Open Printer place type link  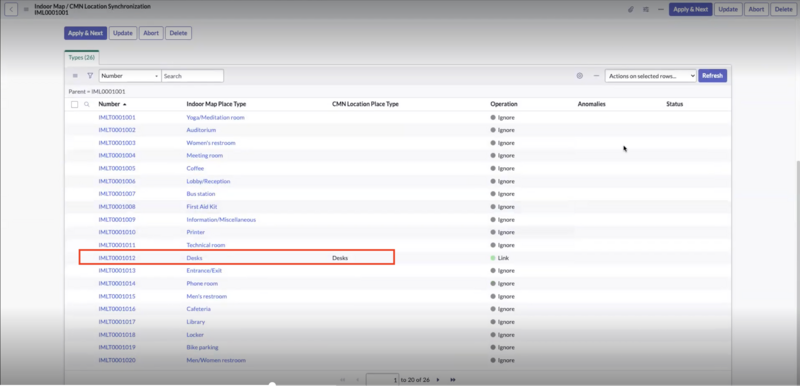[195, 232]
